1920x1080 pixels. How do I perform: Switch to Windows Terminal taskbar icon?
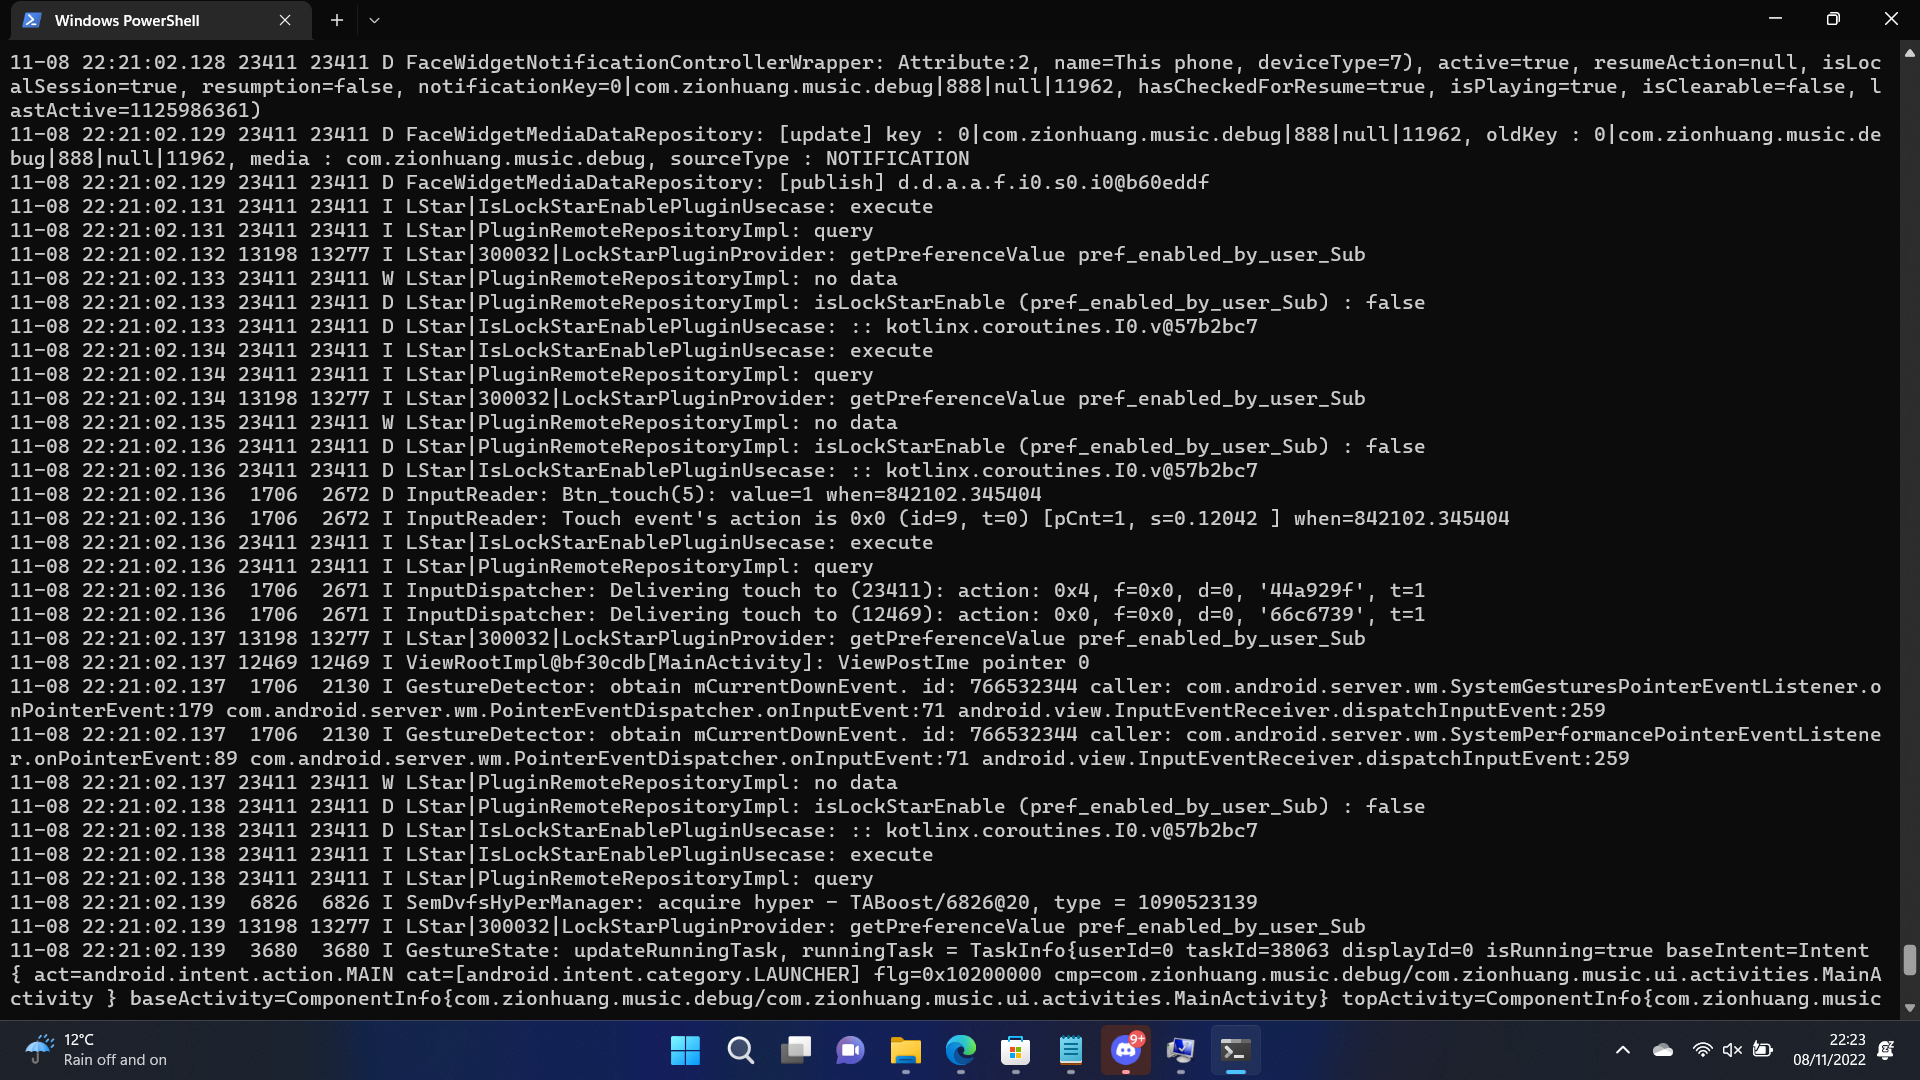pos(1236,1050)
